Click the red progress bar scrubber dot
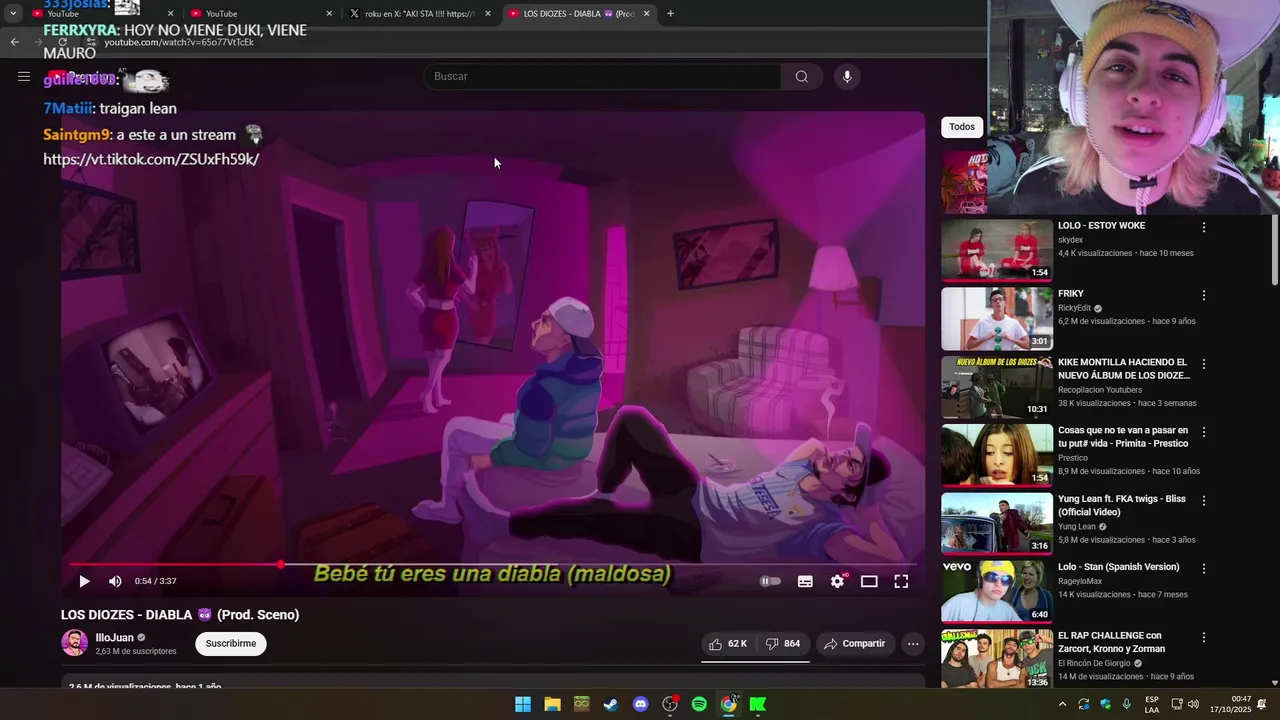The width and height of the screenshot is (1280, 720). coord(281,564)
